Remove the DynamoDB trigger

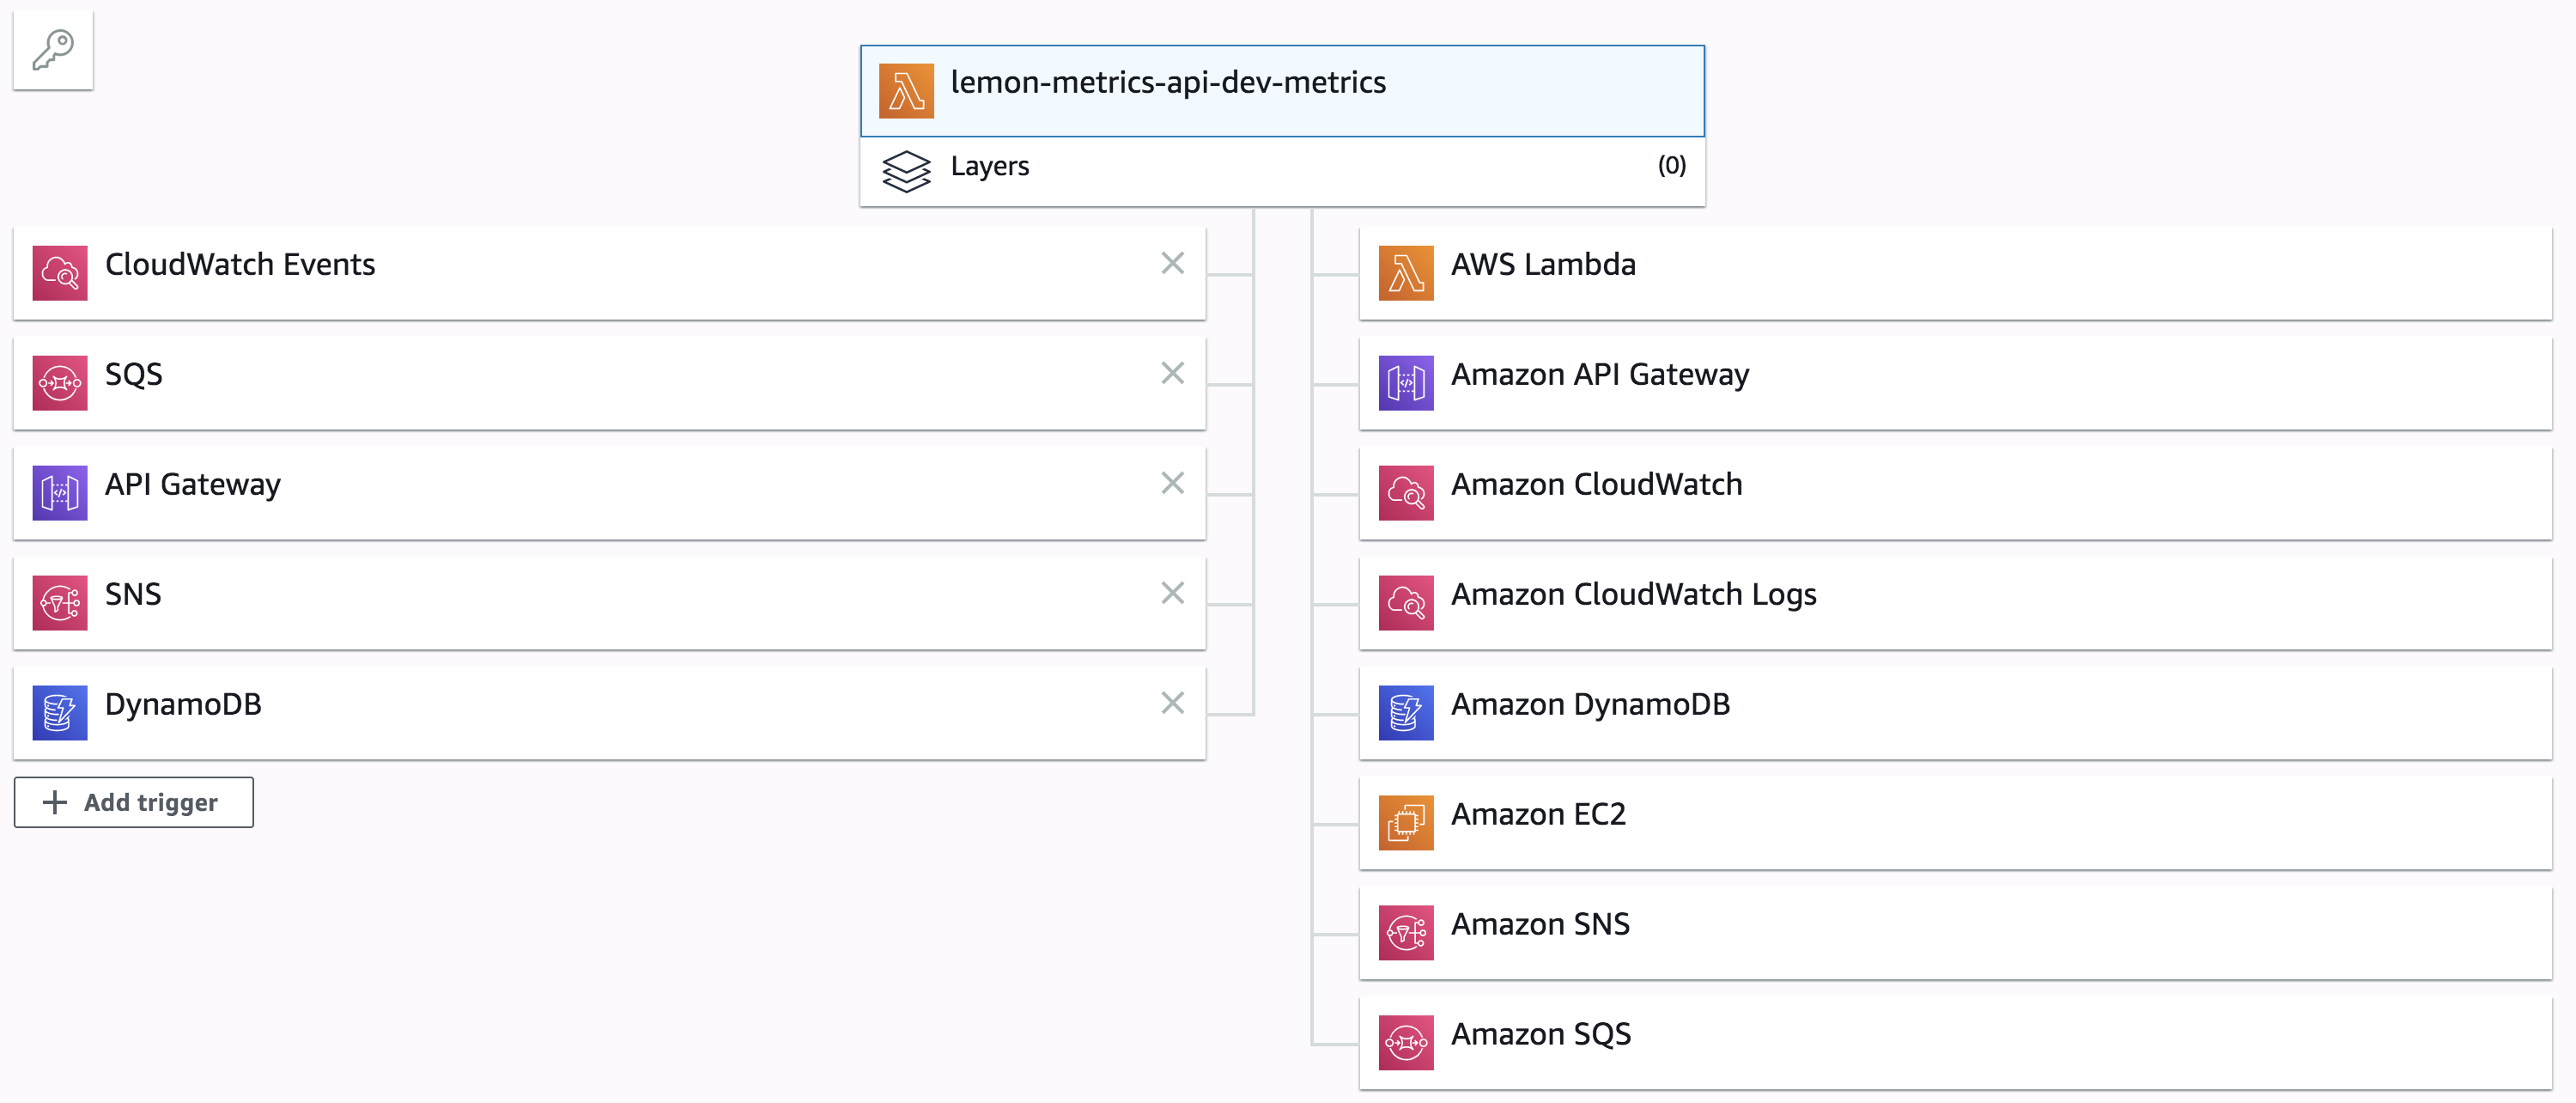(1172, 703)
